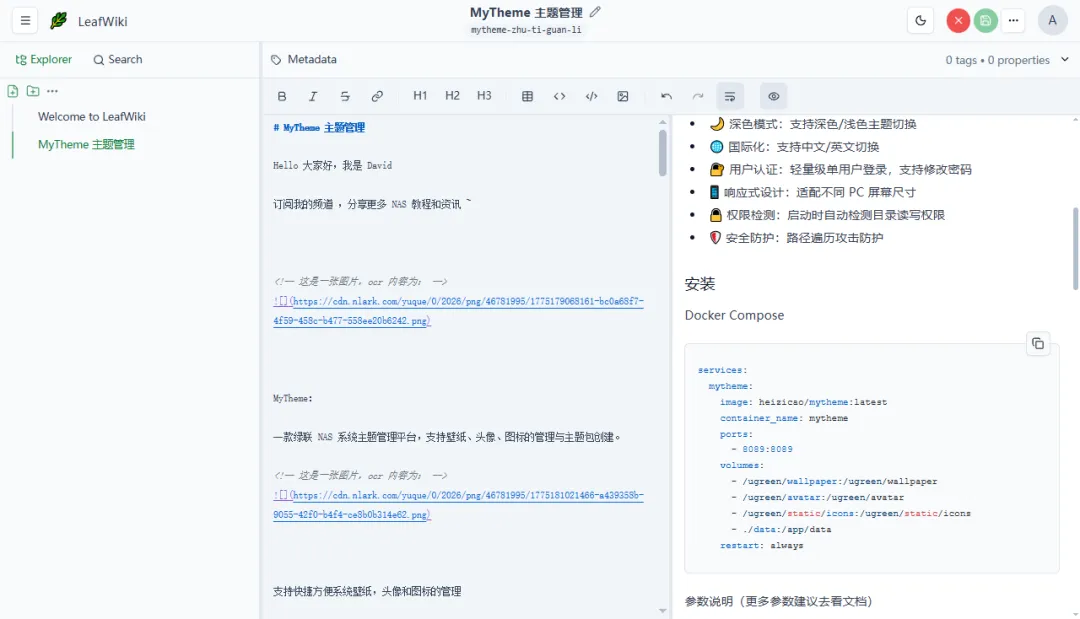Click the Metadata tag icon
The image size is (1080, 619).
[x=276, y=60]
